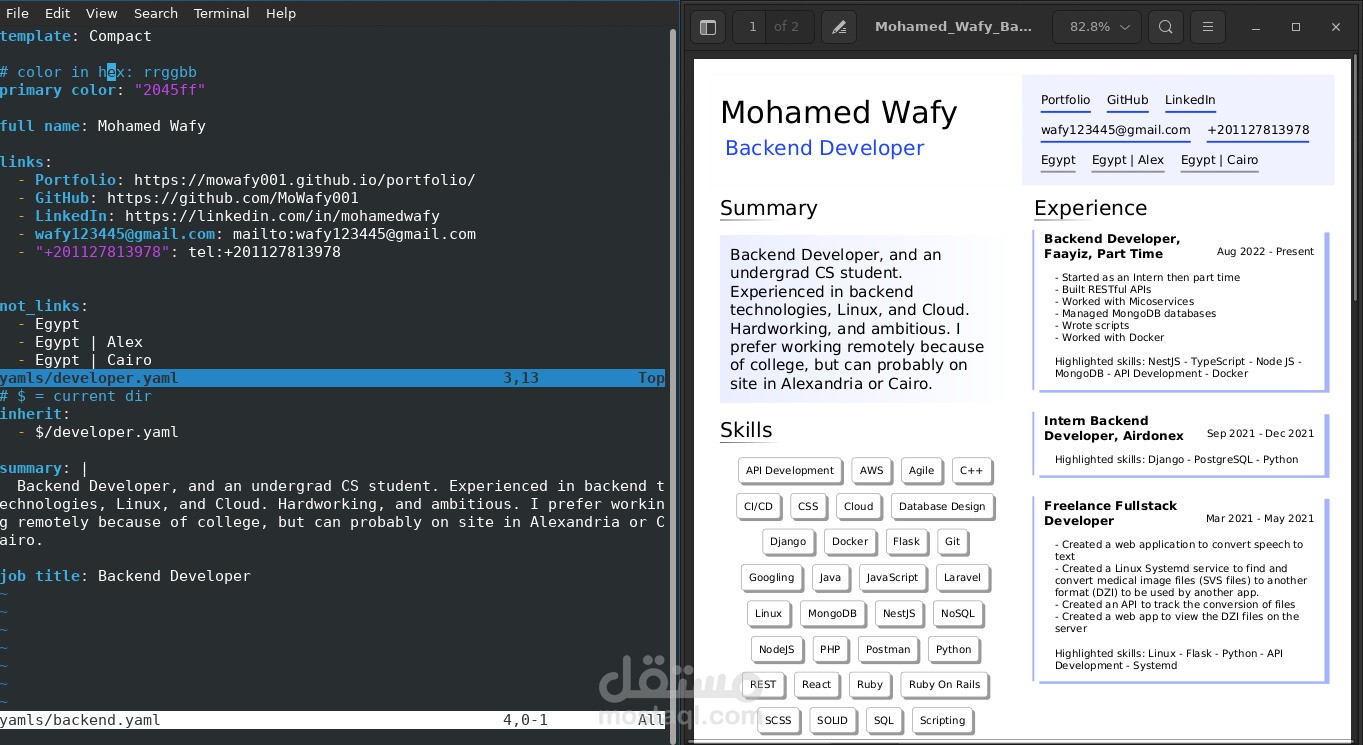Click the Agile skill tag

[921, 470]
